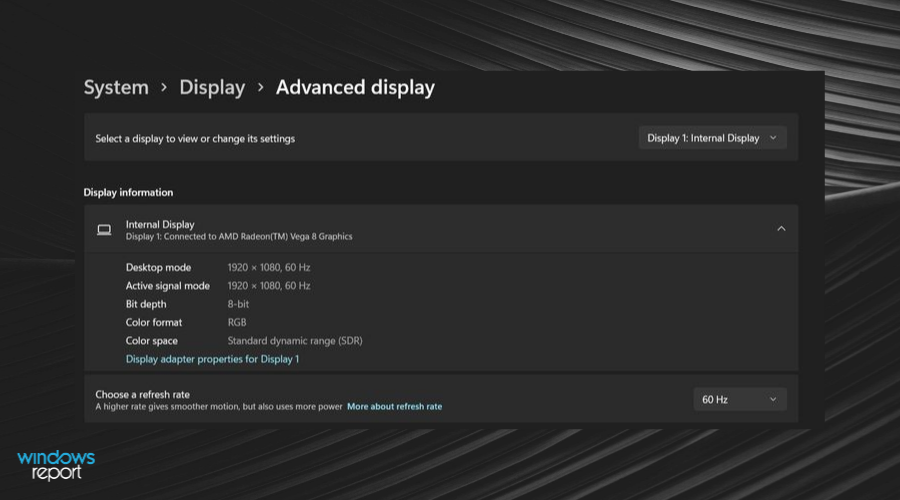Image resolution: width=900 pixels, height=500 pixels.
Task: Open the More about refresh rate link
Action: point(394,406)
